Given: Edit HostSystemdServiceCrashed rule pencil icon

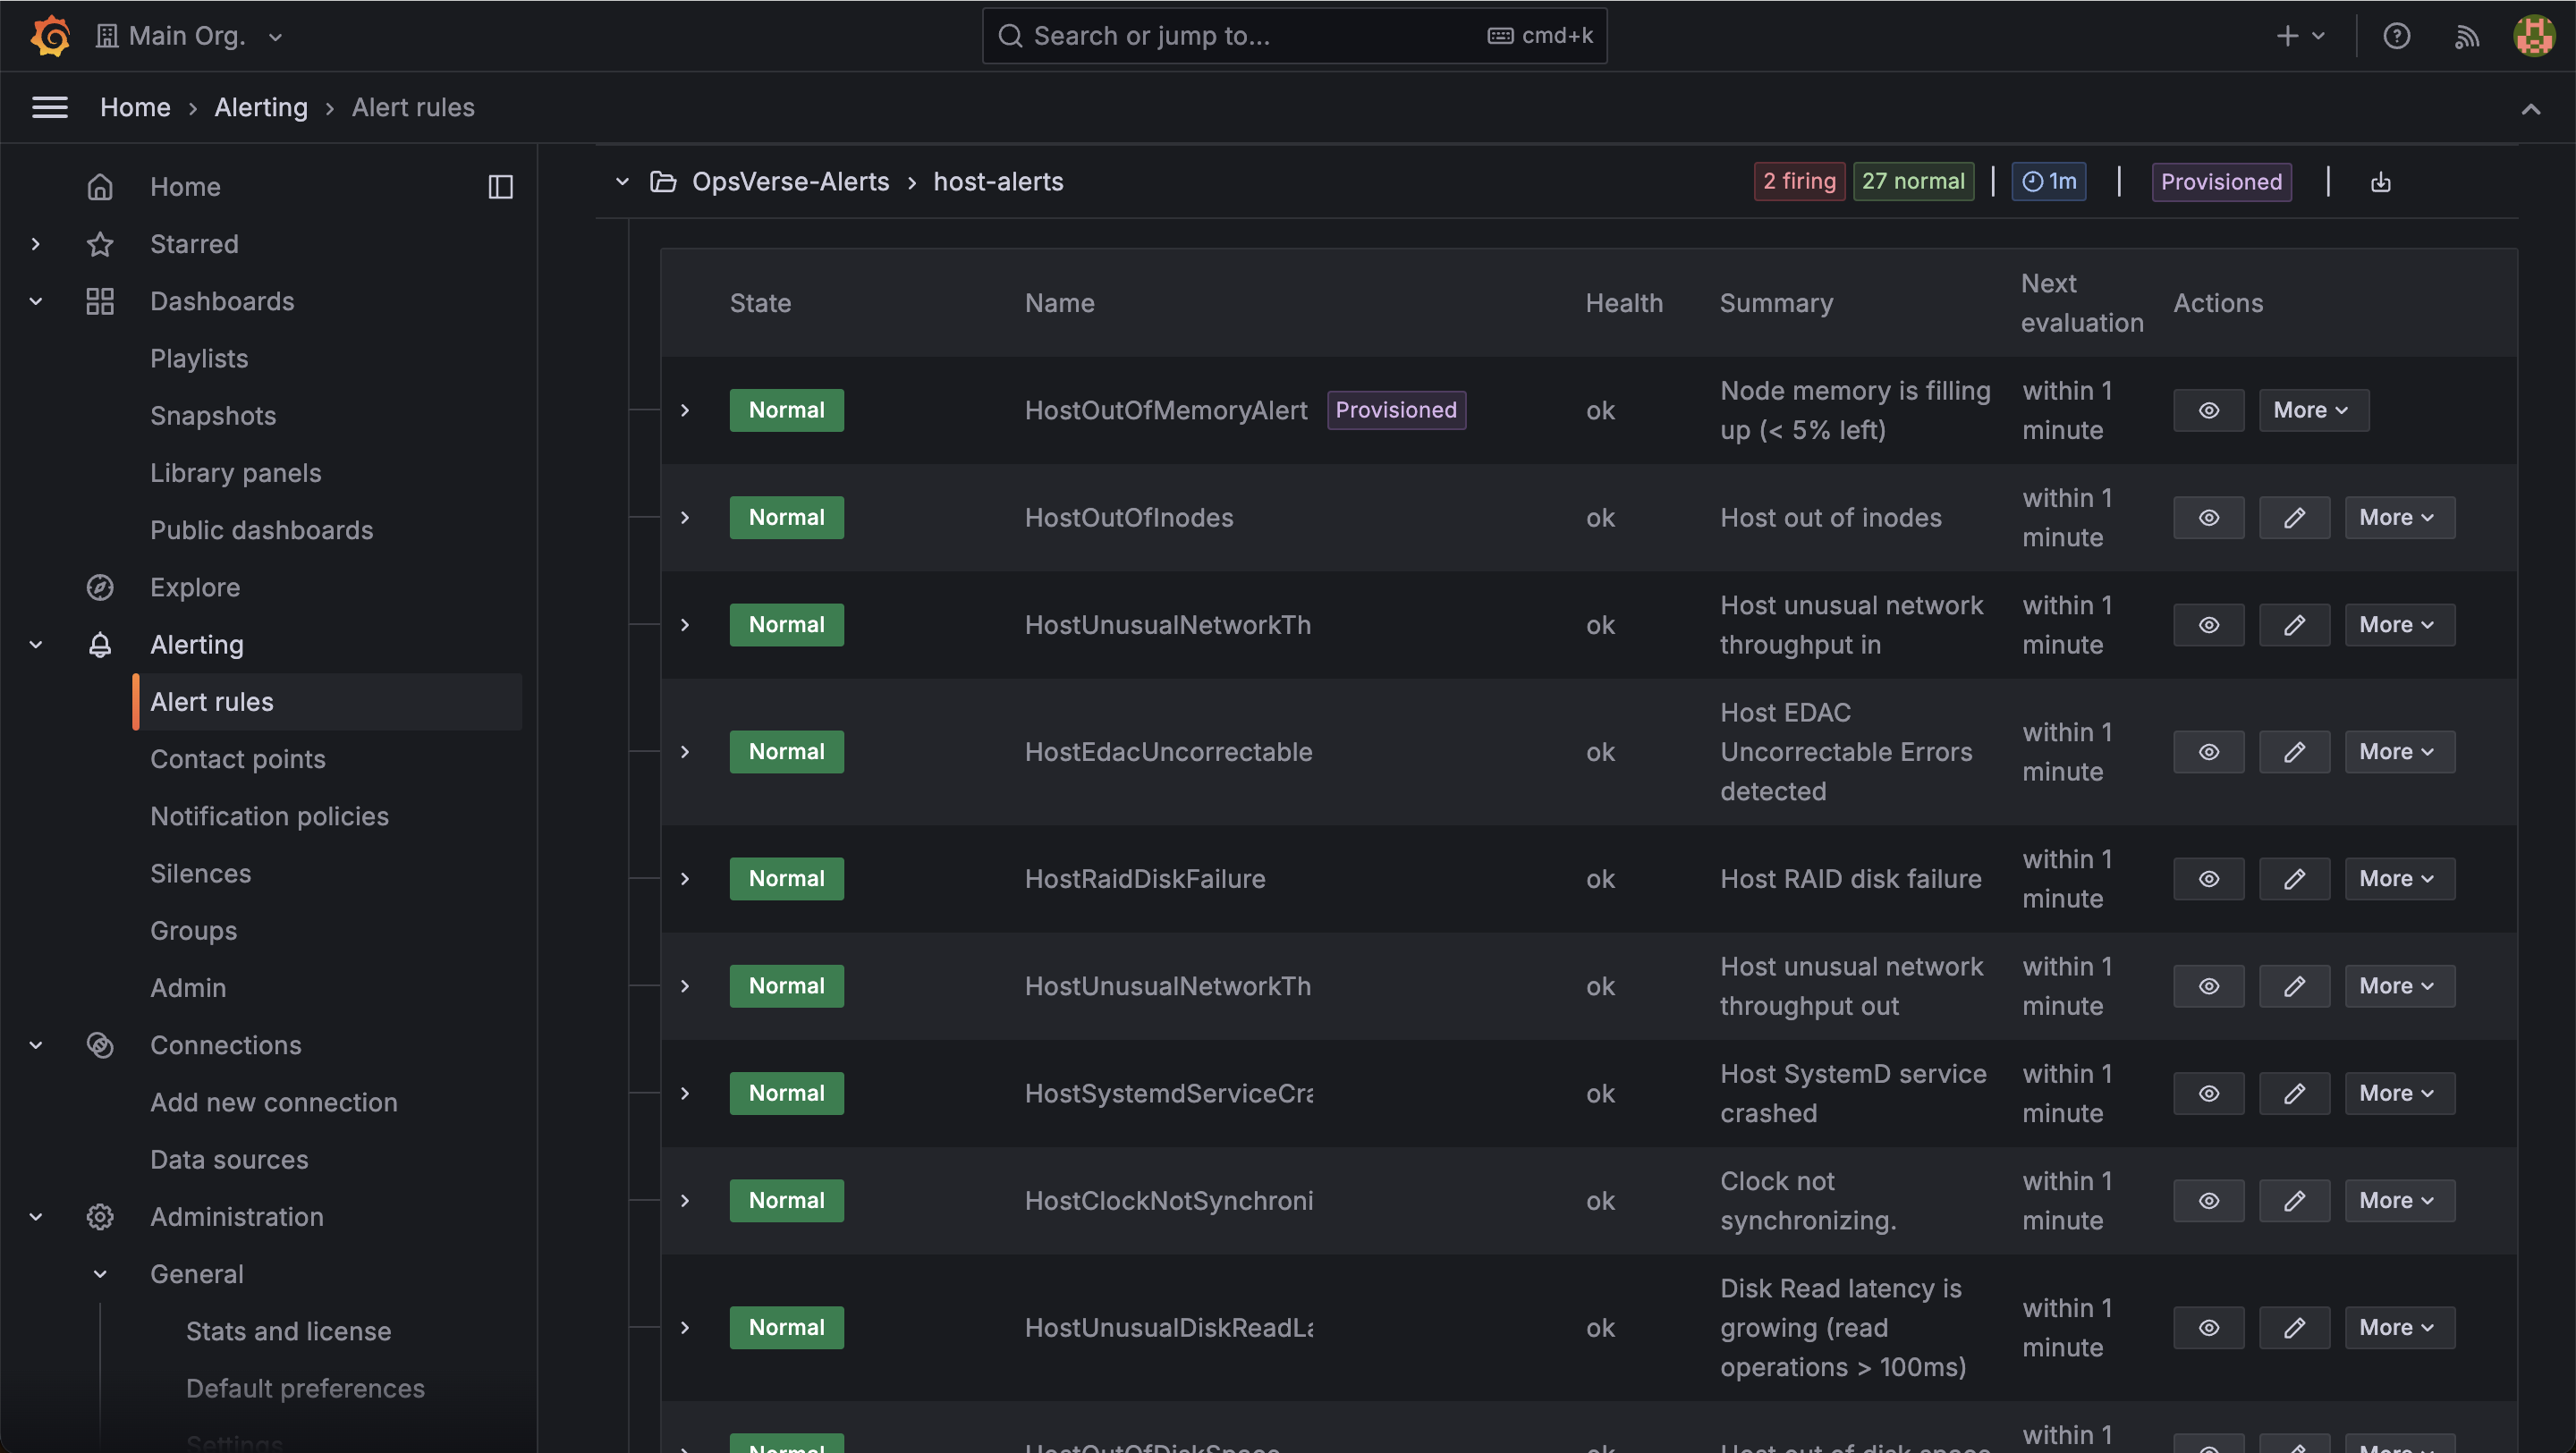Looking at the screenshot, I should (x=2294, y=1094).
